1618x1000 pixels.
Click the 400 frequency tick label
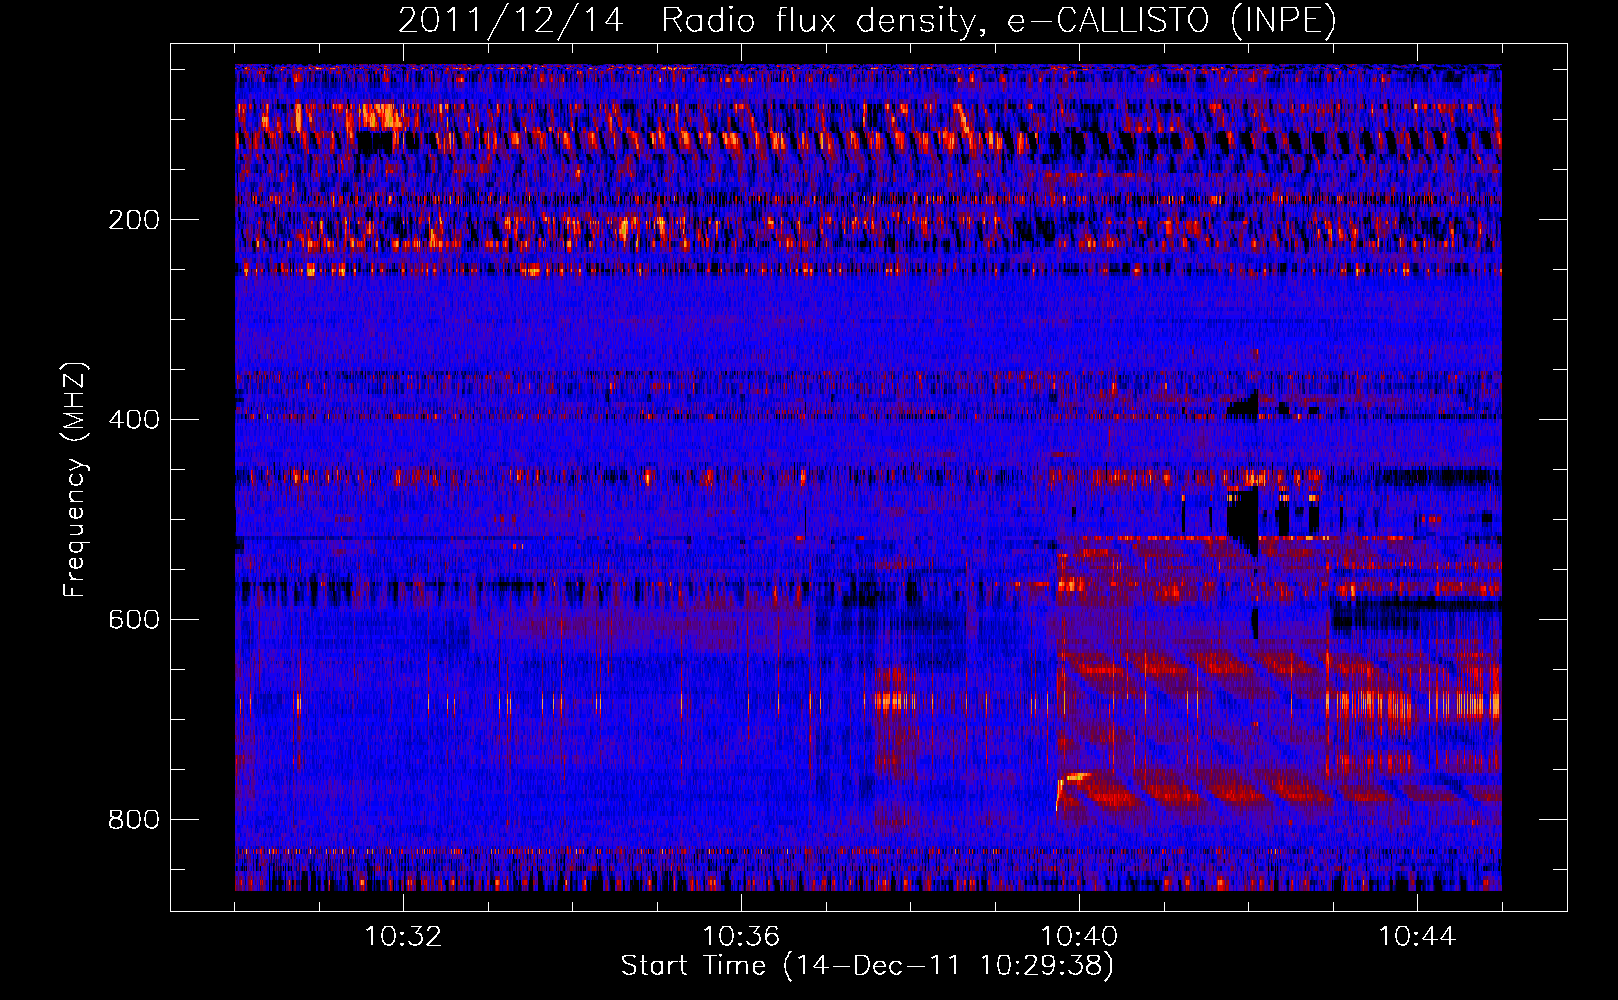134,420
